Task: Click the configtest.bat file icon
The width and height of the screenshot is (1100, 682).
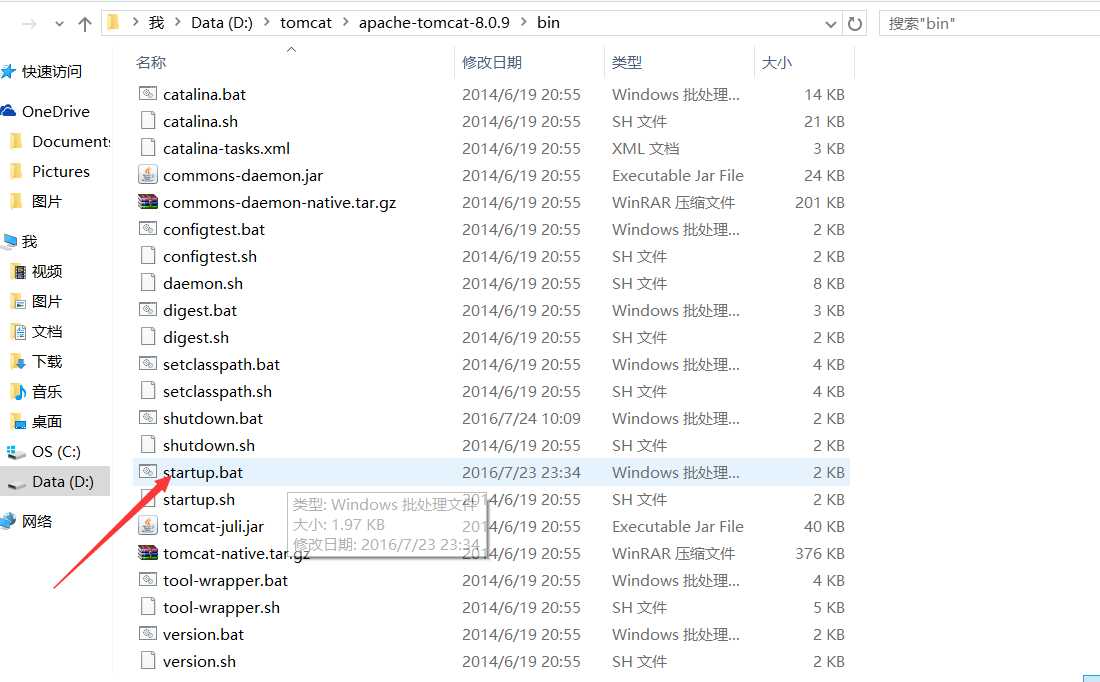Action: click(x=147, y=229)
